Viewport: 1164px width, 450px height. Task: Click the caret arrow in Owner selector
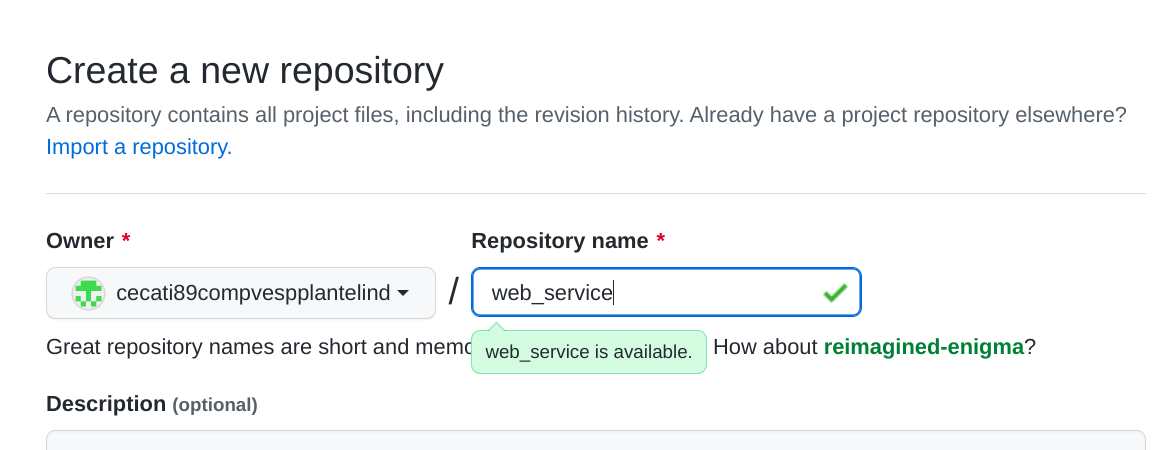tap(403, 293)
